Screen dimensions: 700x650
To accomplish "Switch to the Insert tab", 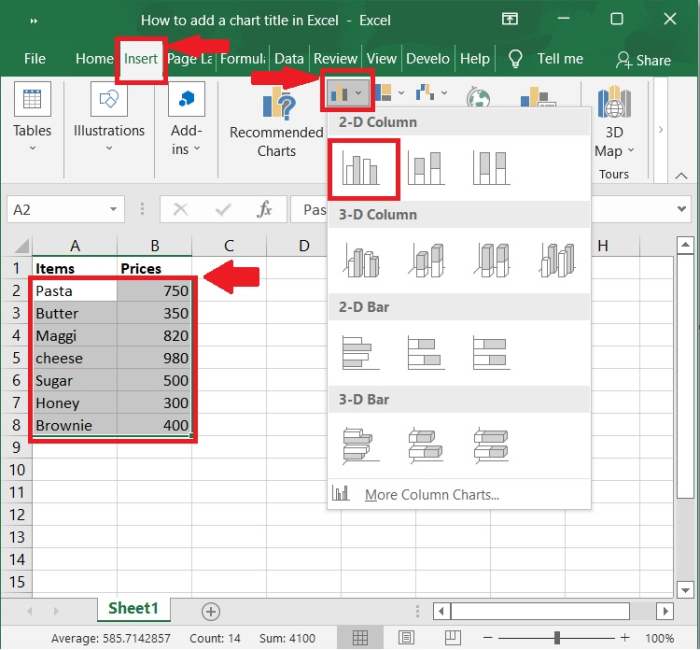I will 141,58.
